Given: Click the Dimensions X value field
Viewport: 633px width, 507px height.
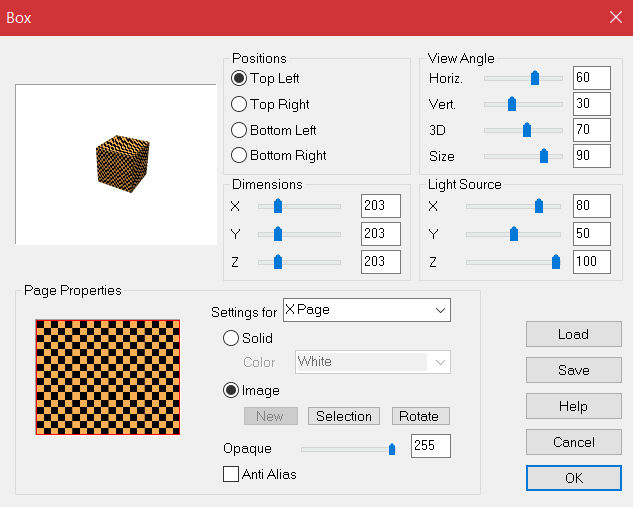Looking at the screenshot, I should point(380,206).
